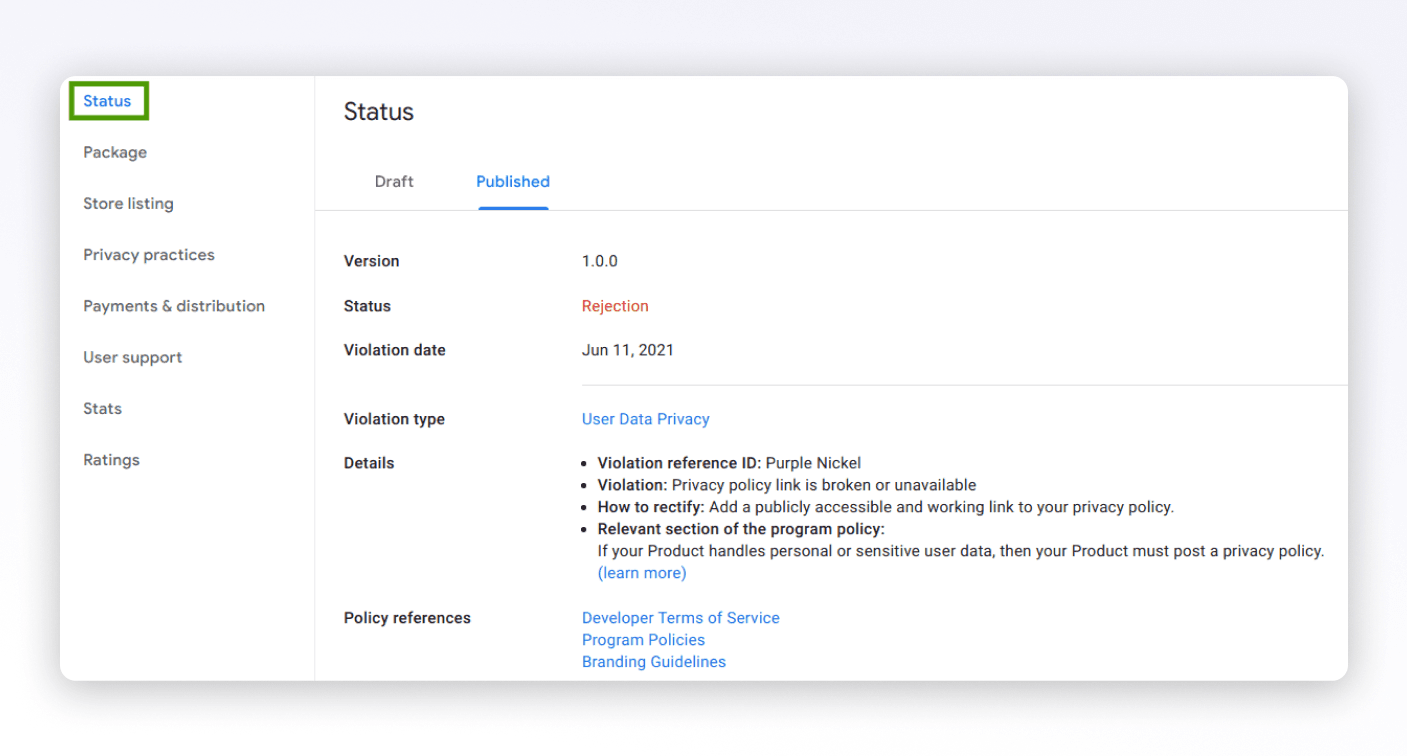1407x756 pixels.
Task: Open the Branding Guidelines link
Action: [x=654, y=662]
